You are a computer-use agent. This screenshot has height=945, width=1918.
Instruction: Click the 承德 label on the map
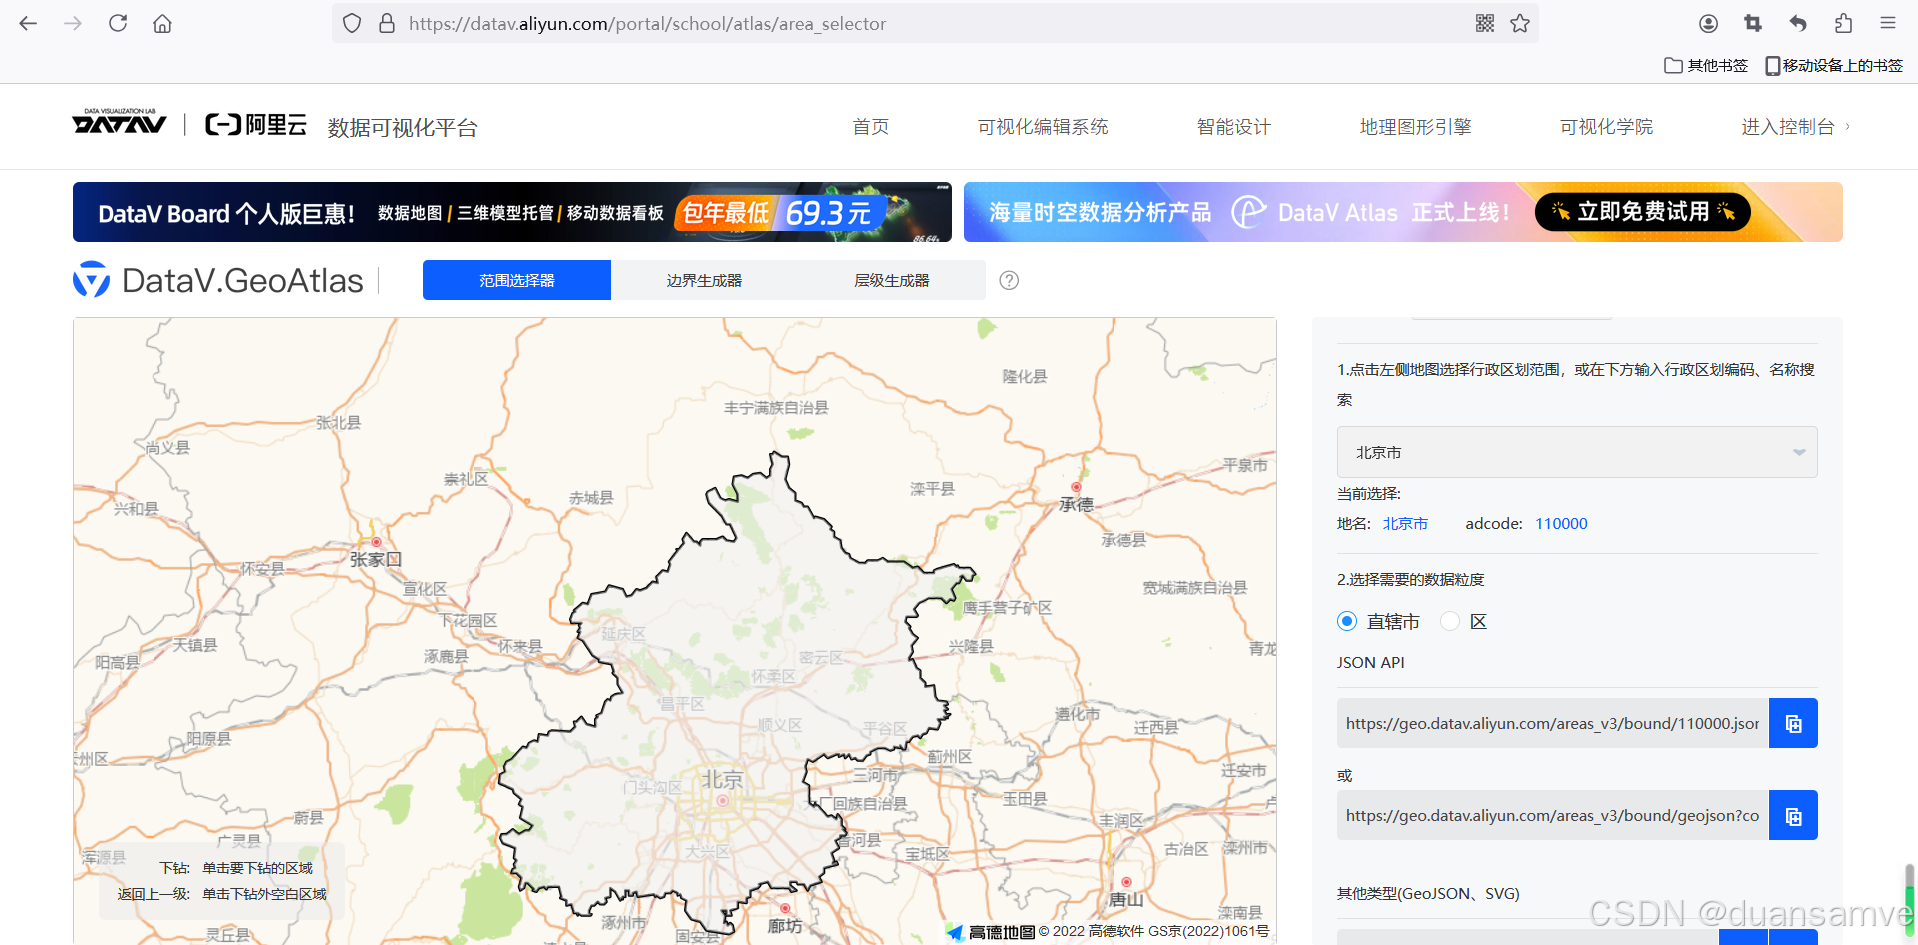pyautogui.click(x=1077, y=505)
